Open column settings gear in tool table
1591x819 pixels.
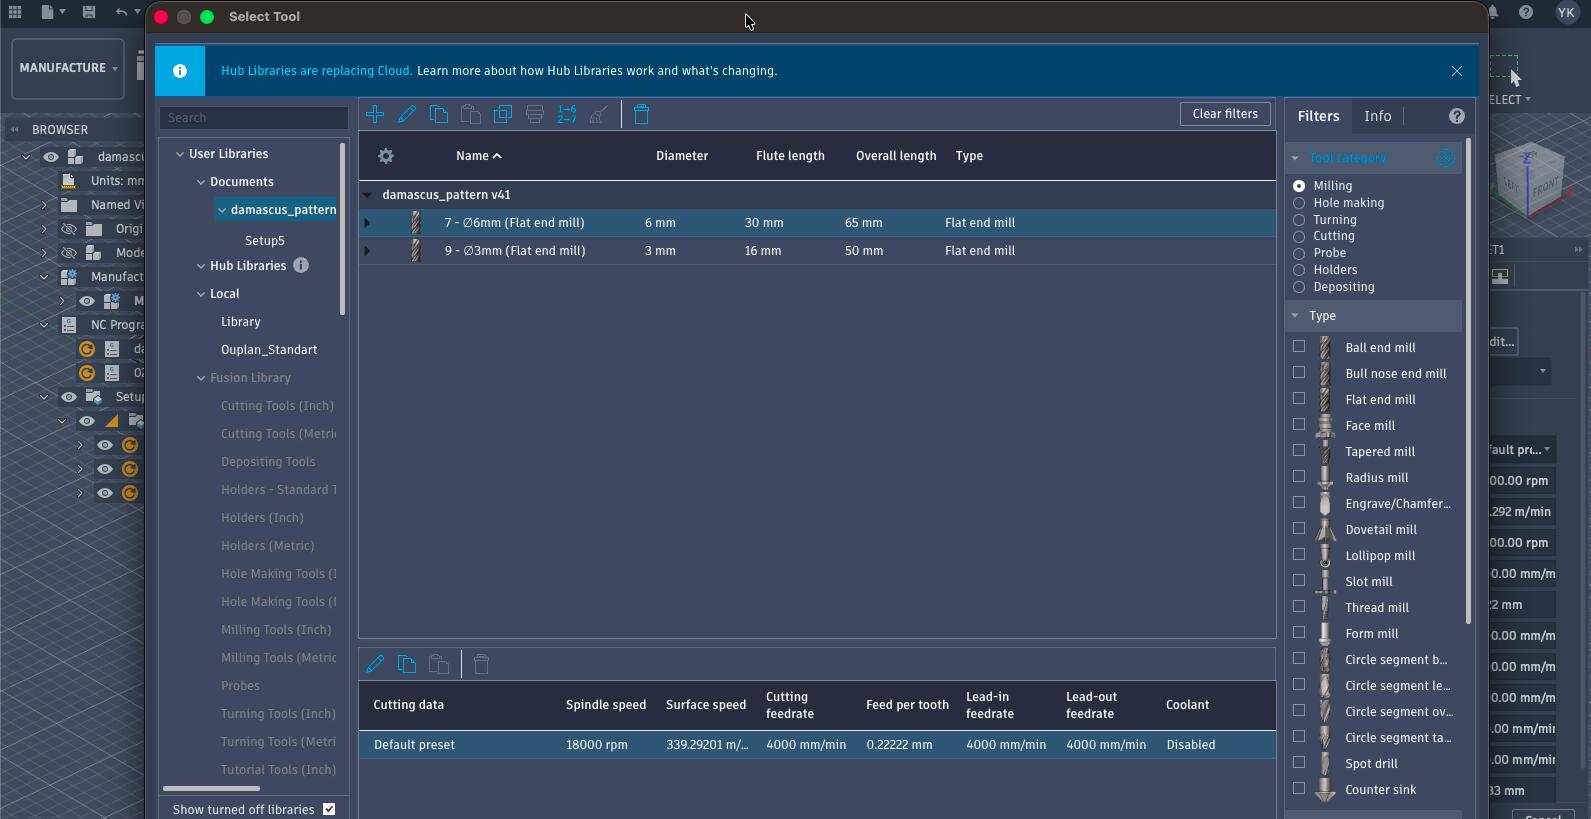point(386,156)
